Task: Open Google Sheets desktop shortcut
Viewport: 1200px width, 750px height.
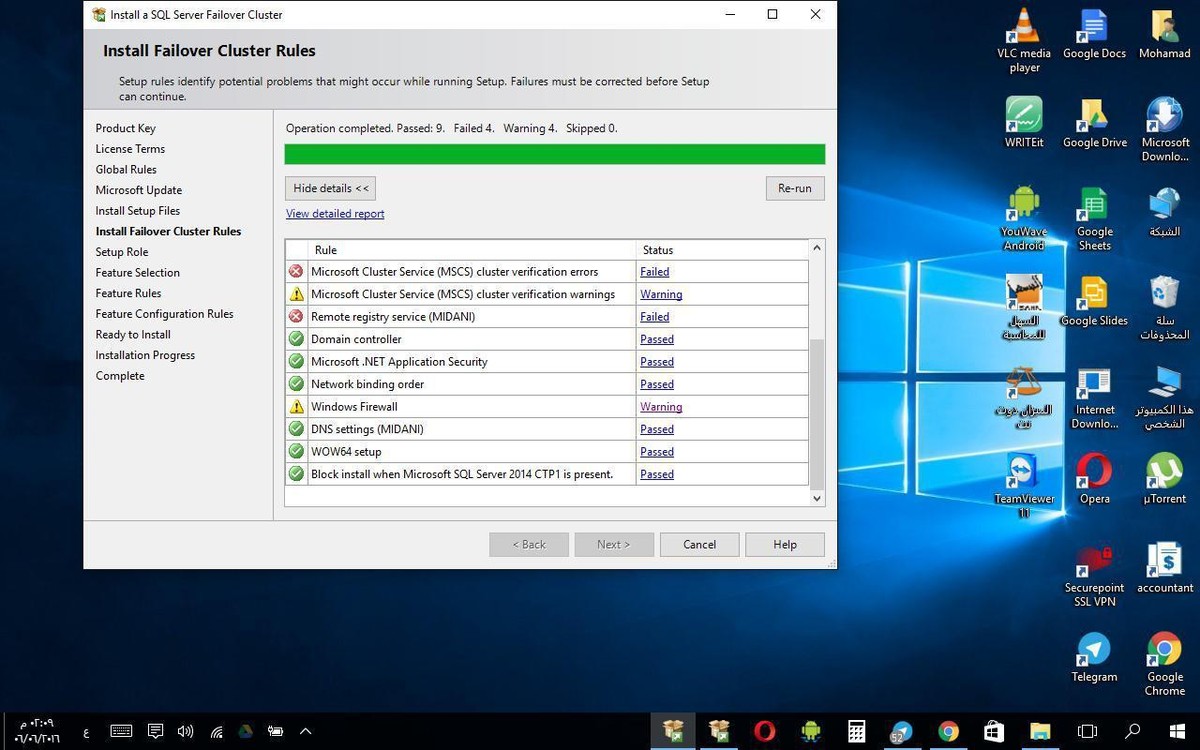Action: (1094, 218)
